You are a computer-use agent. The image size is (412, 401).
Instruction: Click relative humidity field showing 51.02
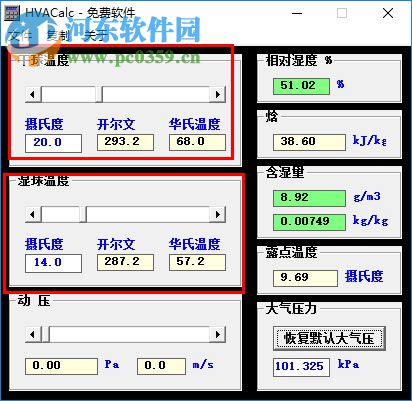point(301,86)
